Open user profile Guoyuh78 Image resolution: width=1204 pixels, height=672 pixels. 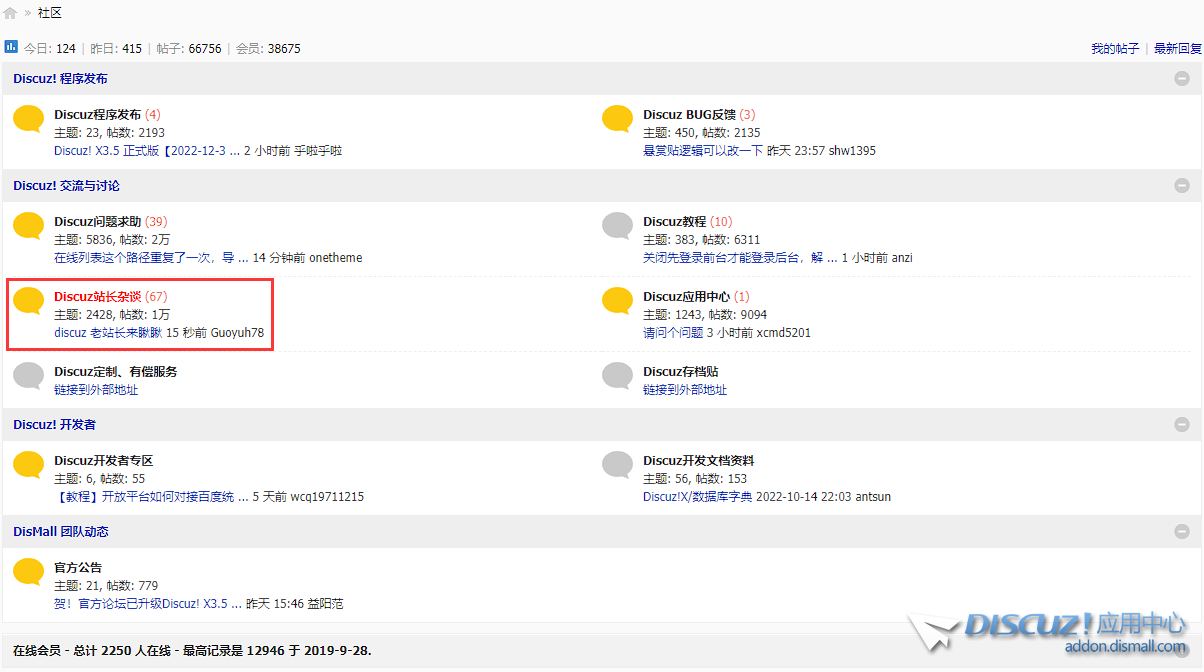(x=237, y=333)
